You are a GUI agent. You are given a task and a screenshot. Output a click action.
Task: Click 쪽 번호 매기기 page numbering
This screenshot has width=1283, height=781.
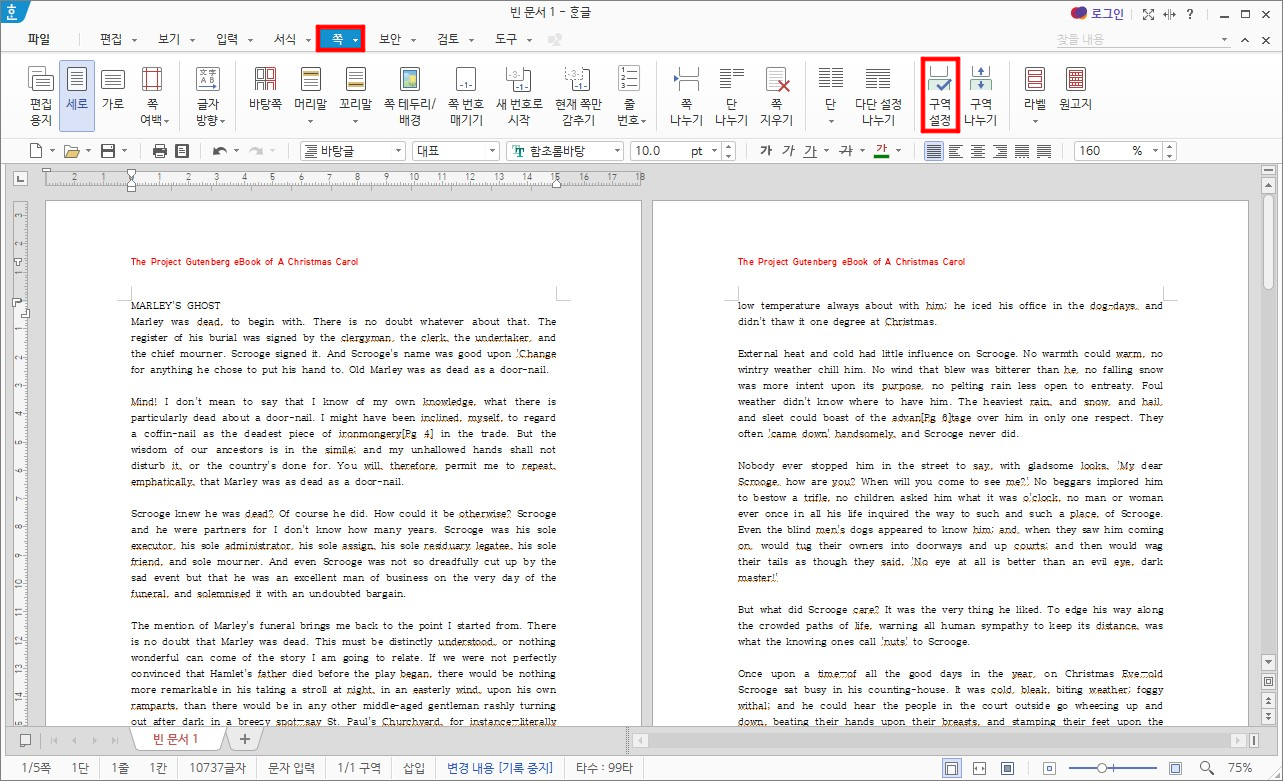pos(465,95)
